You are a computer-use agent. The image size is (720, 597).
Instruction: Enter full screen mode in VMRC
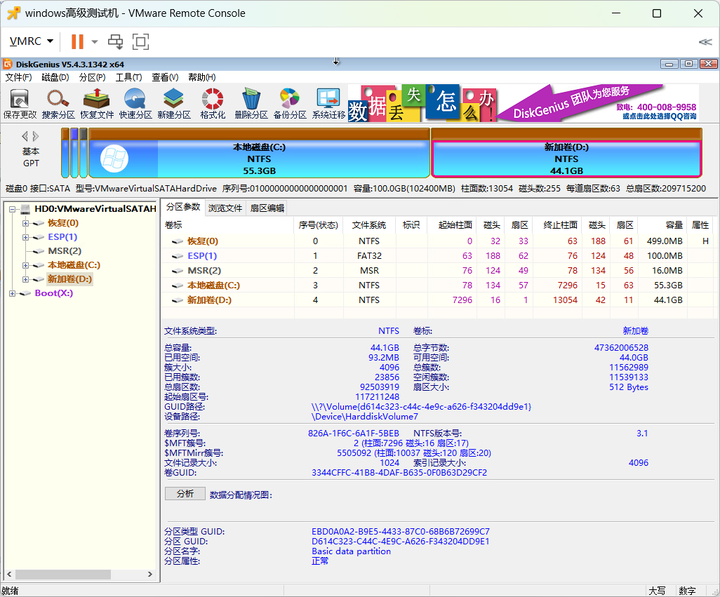(x=141, y=41)
